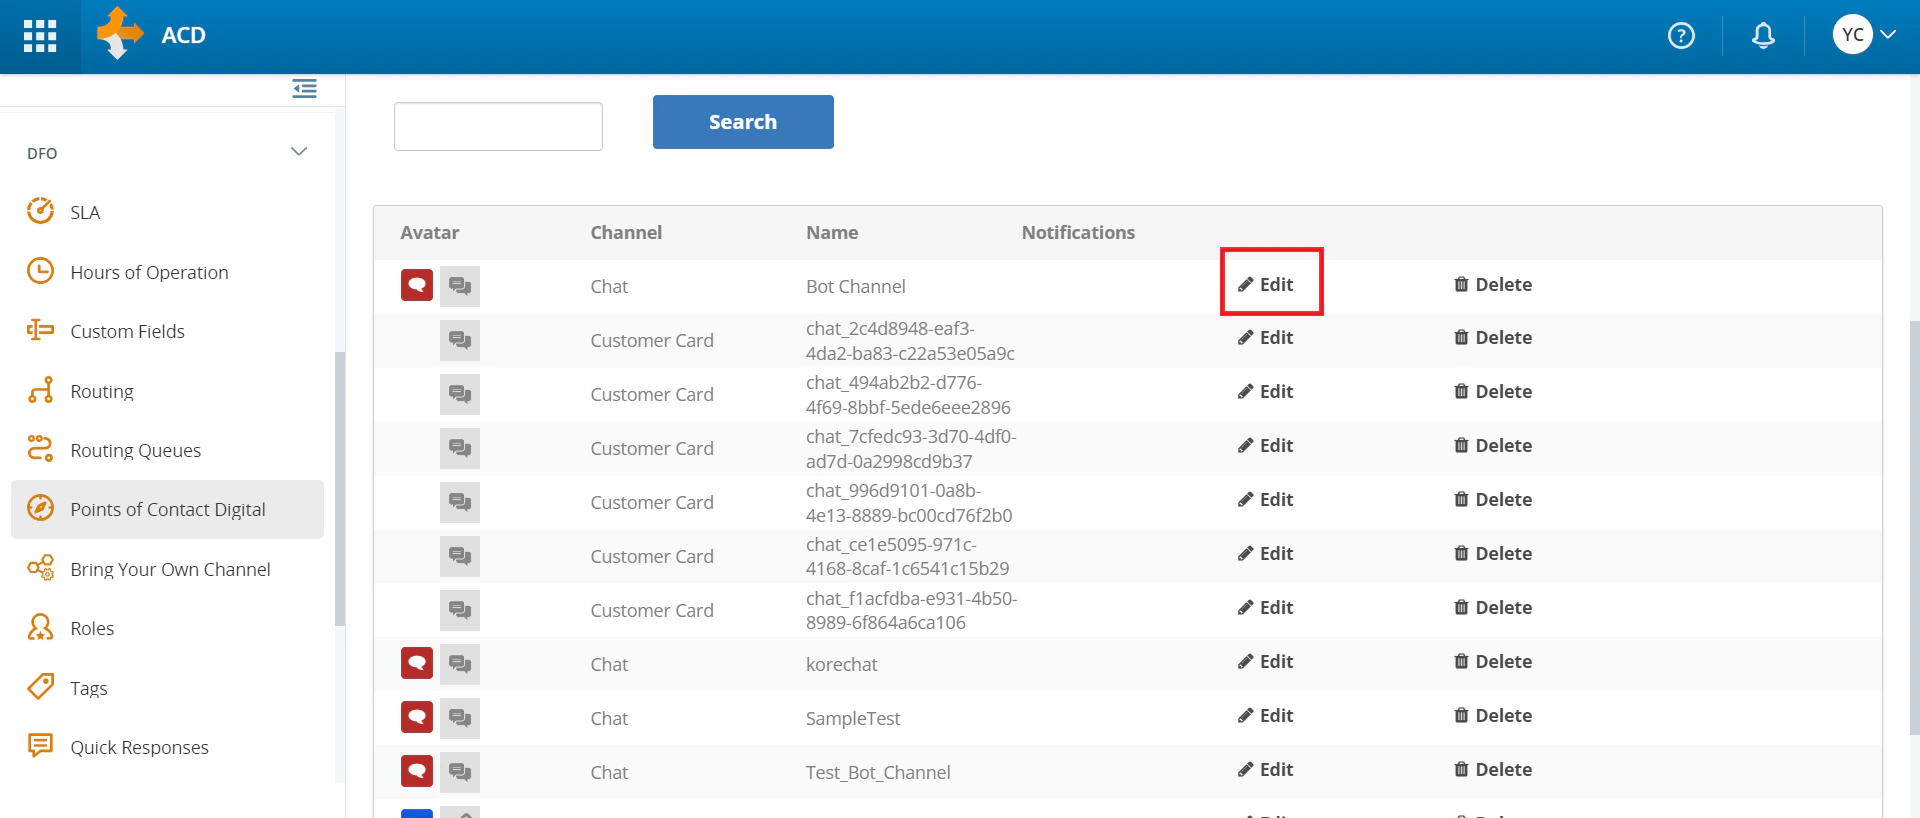Screen dimensions: 1920x818
Task: Delete the chat_7cfedc93 Customer Card
Action: tap(1493, 446)
